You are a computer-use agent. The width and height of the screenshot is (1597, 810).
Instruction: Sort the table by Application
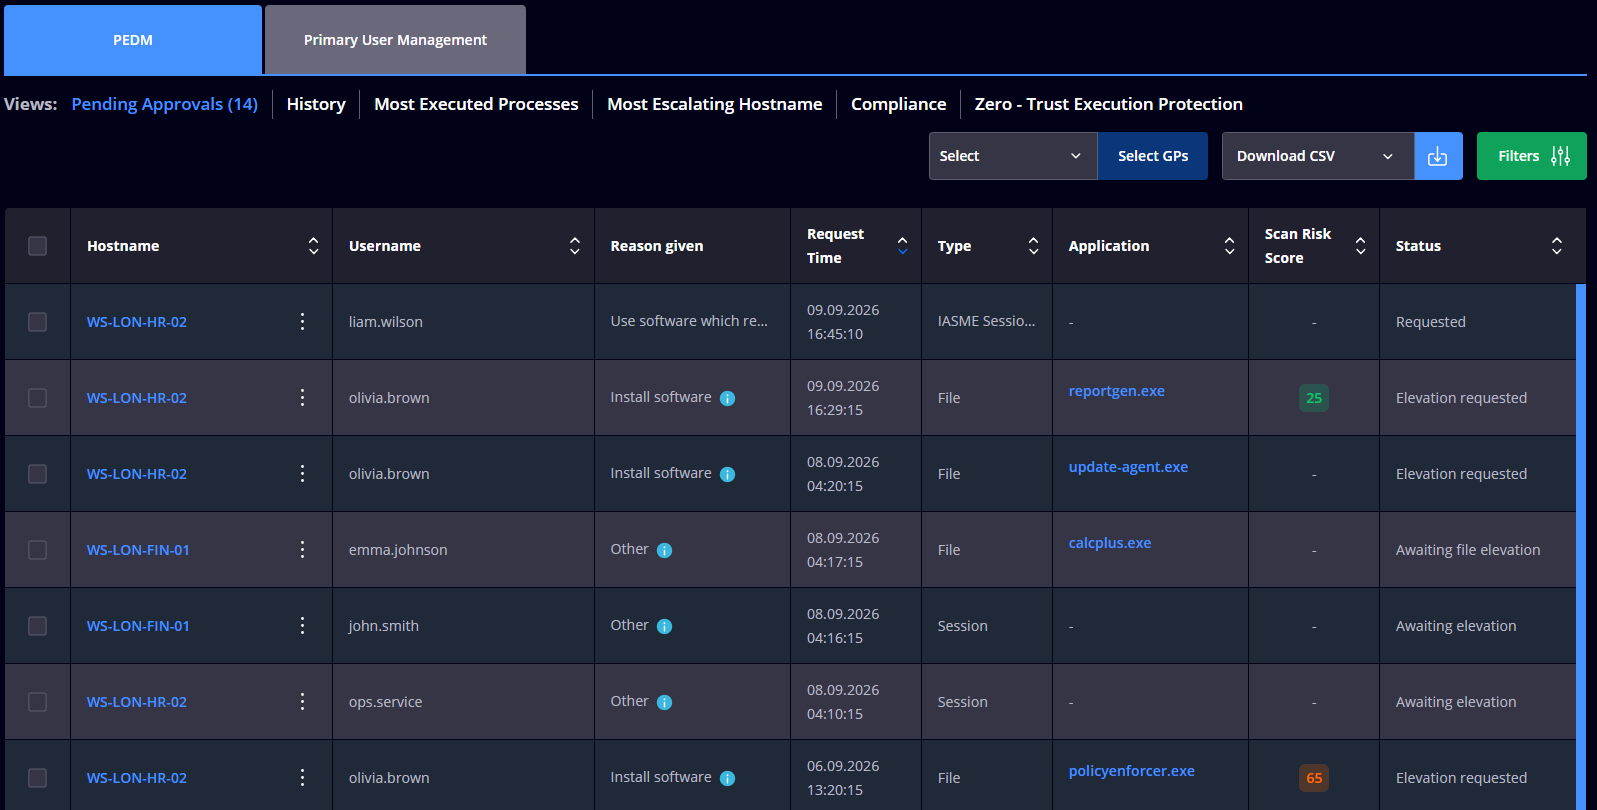click(x=1229, y=246)
